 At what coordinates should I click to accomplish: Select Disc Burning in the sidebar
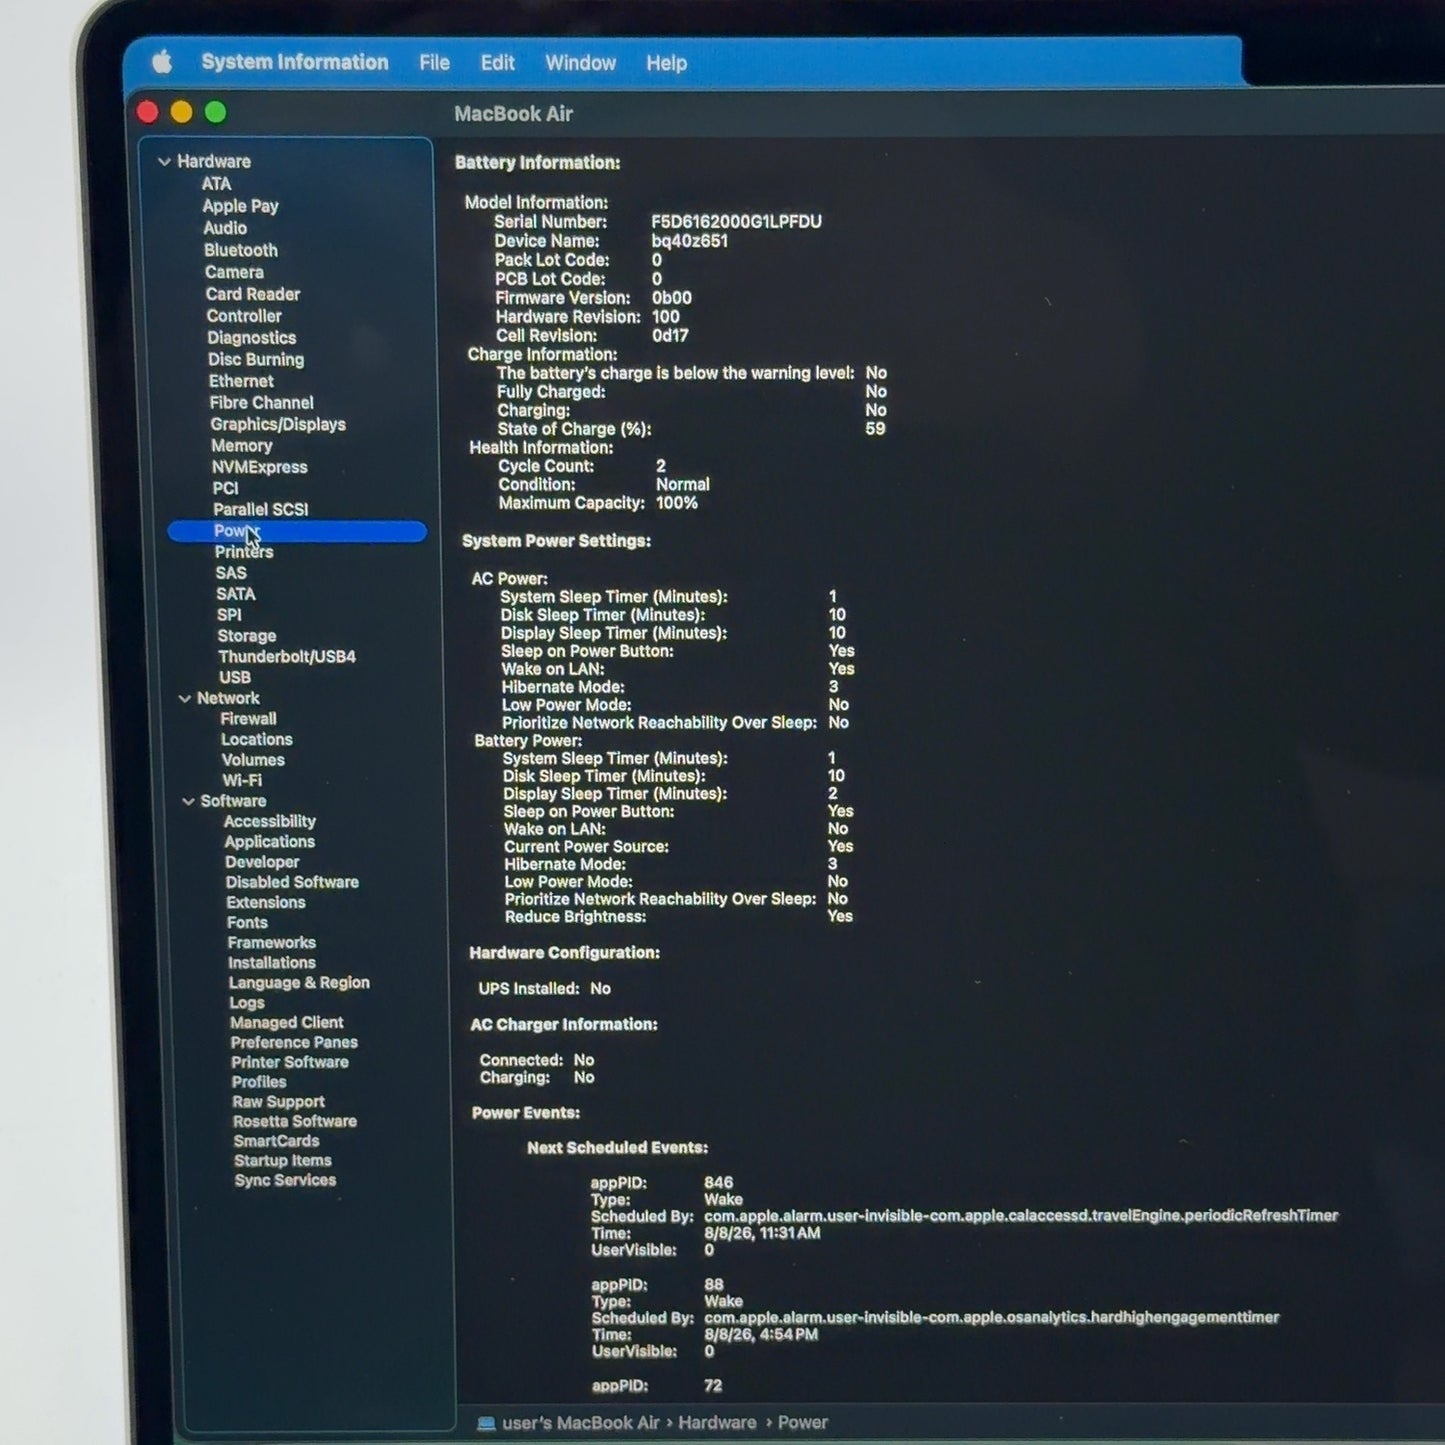(256, 360)
